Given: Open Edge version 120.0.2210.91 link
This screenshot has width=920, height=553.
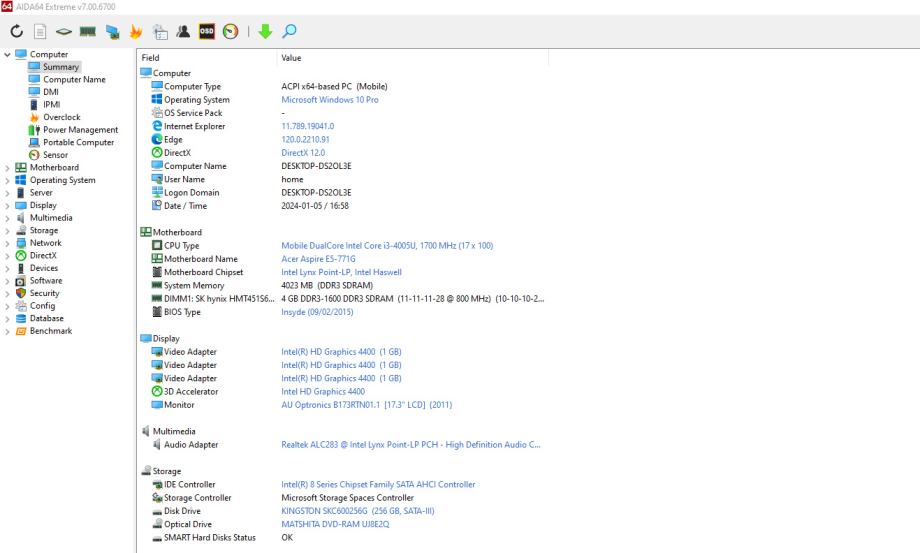Looking at the screenshot, I should 305,140.
